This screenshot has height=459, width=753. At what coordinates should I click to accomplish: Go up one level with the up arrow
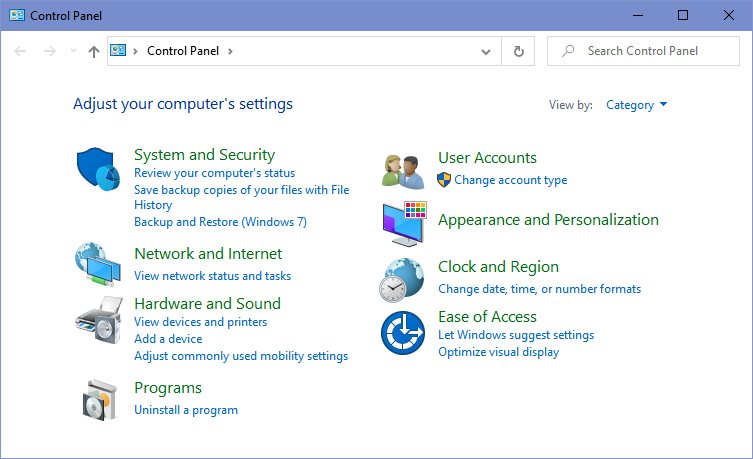tap(94, 51)
